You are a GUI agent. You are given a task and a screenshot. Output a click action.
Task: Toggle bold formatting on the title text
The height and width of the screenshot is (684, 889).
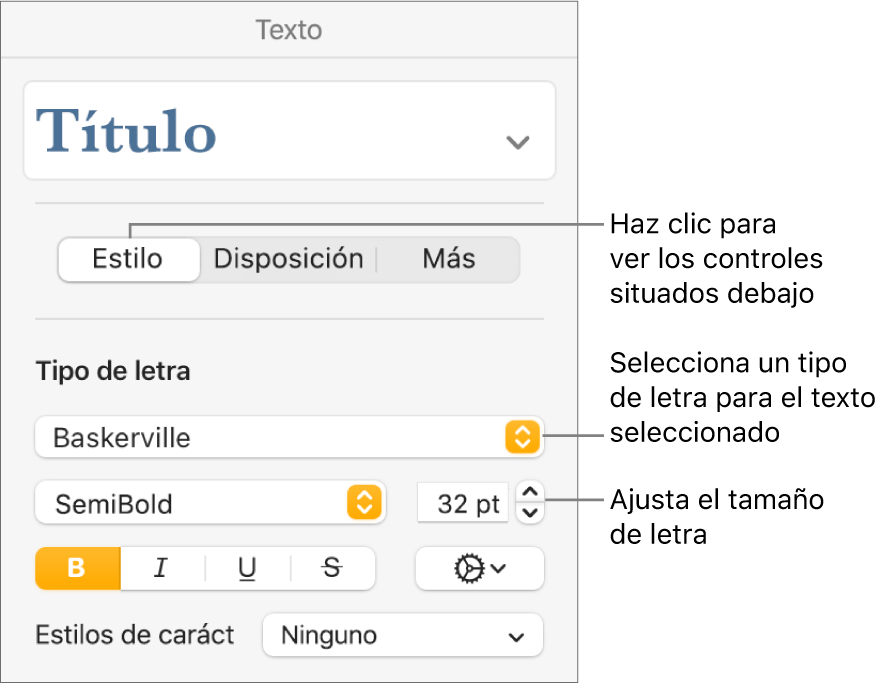pyautogui.click(x=77, y=568)
